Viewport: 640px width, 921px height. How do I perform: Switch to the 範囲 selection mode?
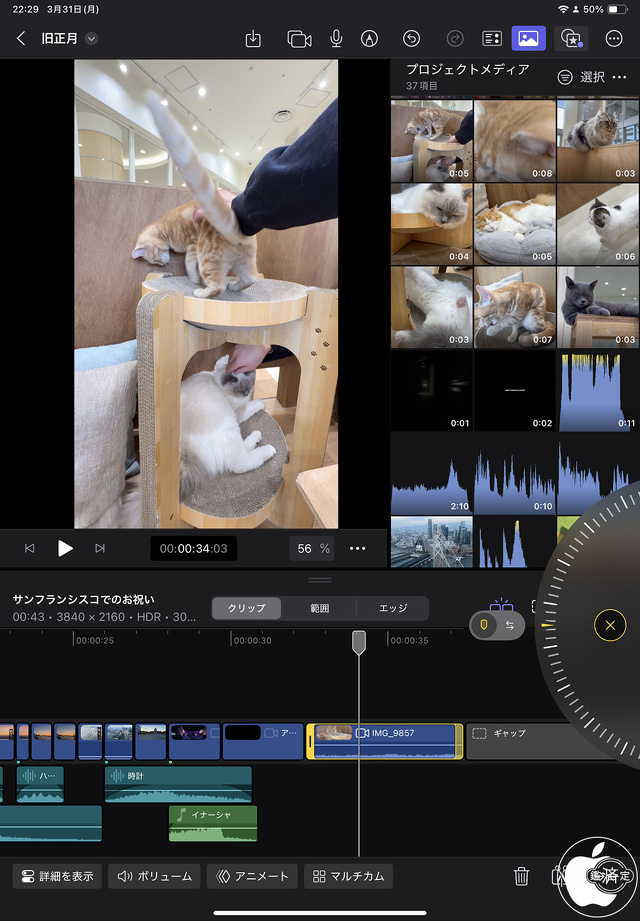[x=319, y=608]
